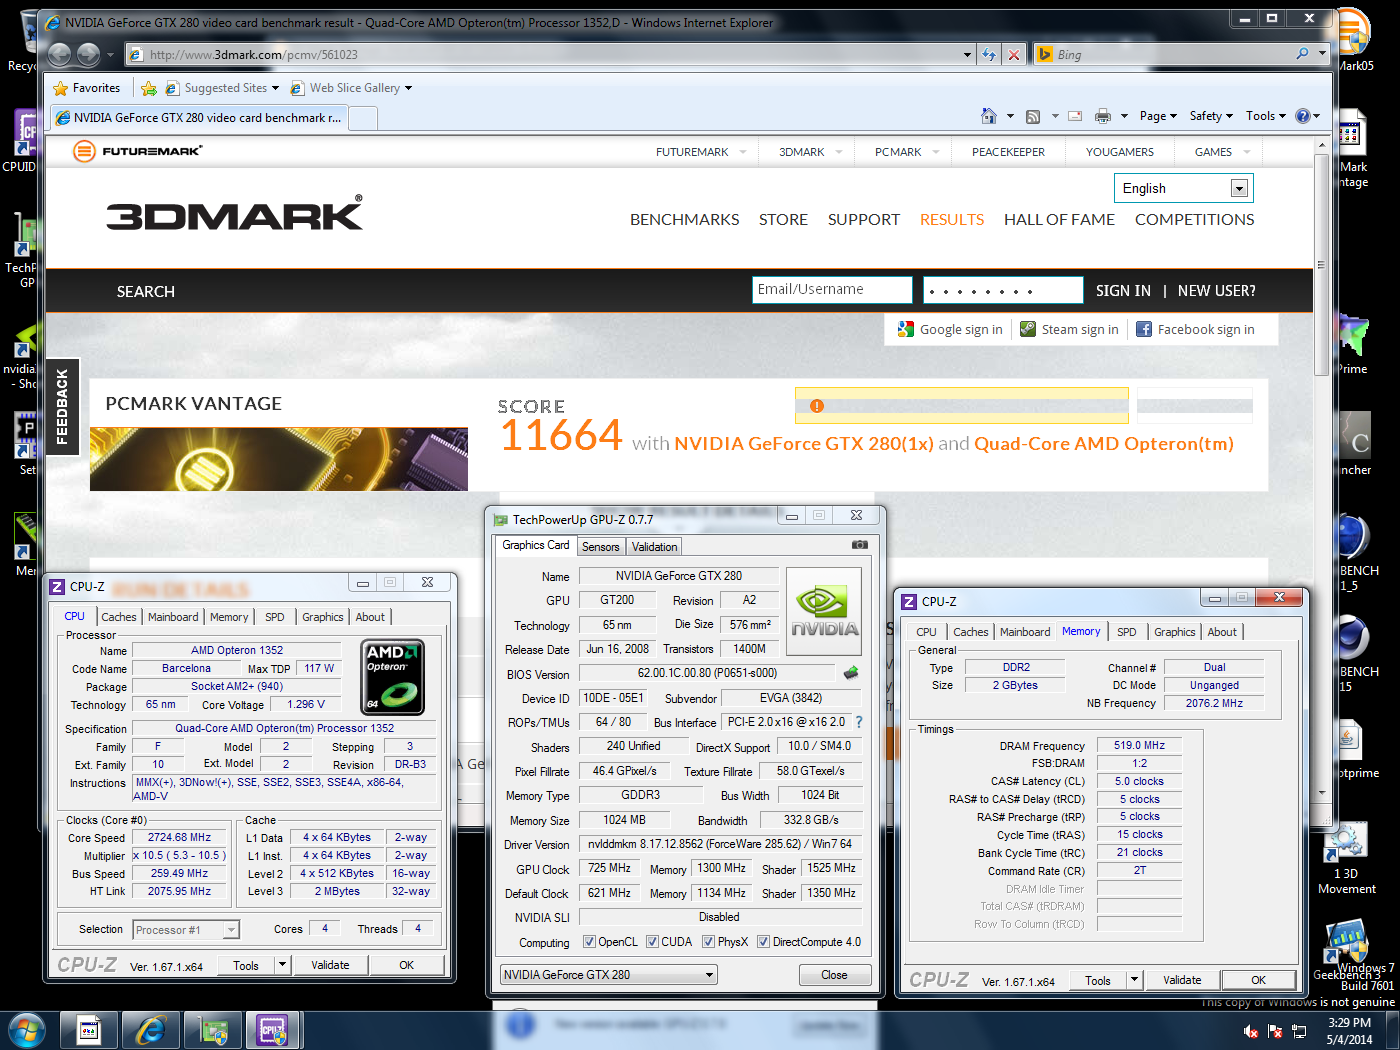1400x1050 pixels.
Task: Click the refresh page icon in address bar
Action: coord(989,55)
